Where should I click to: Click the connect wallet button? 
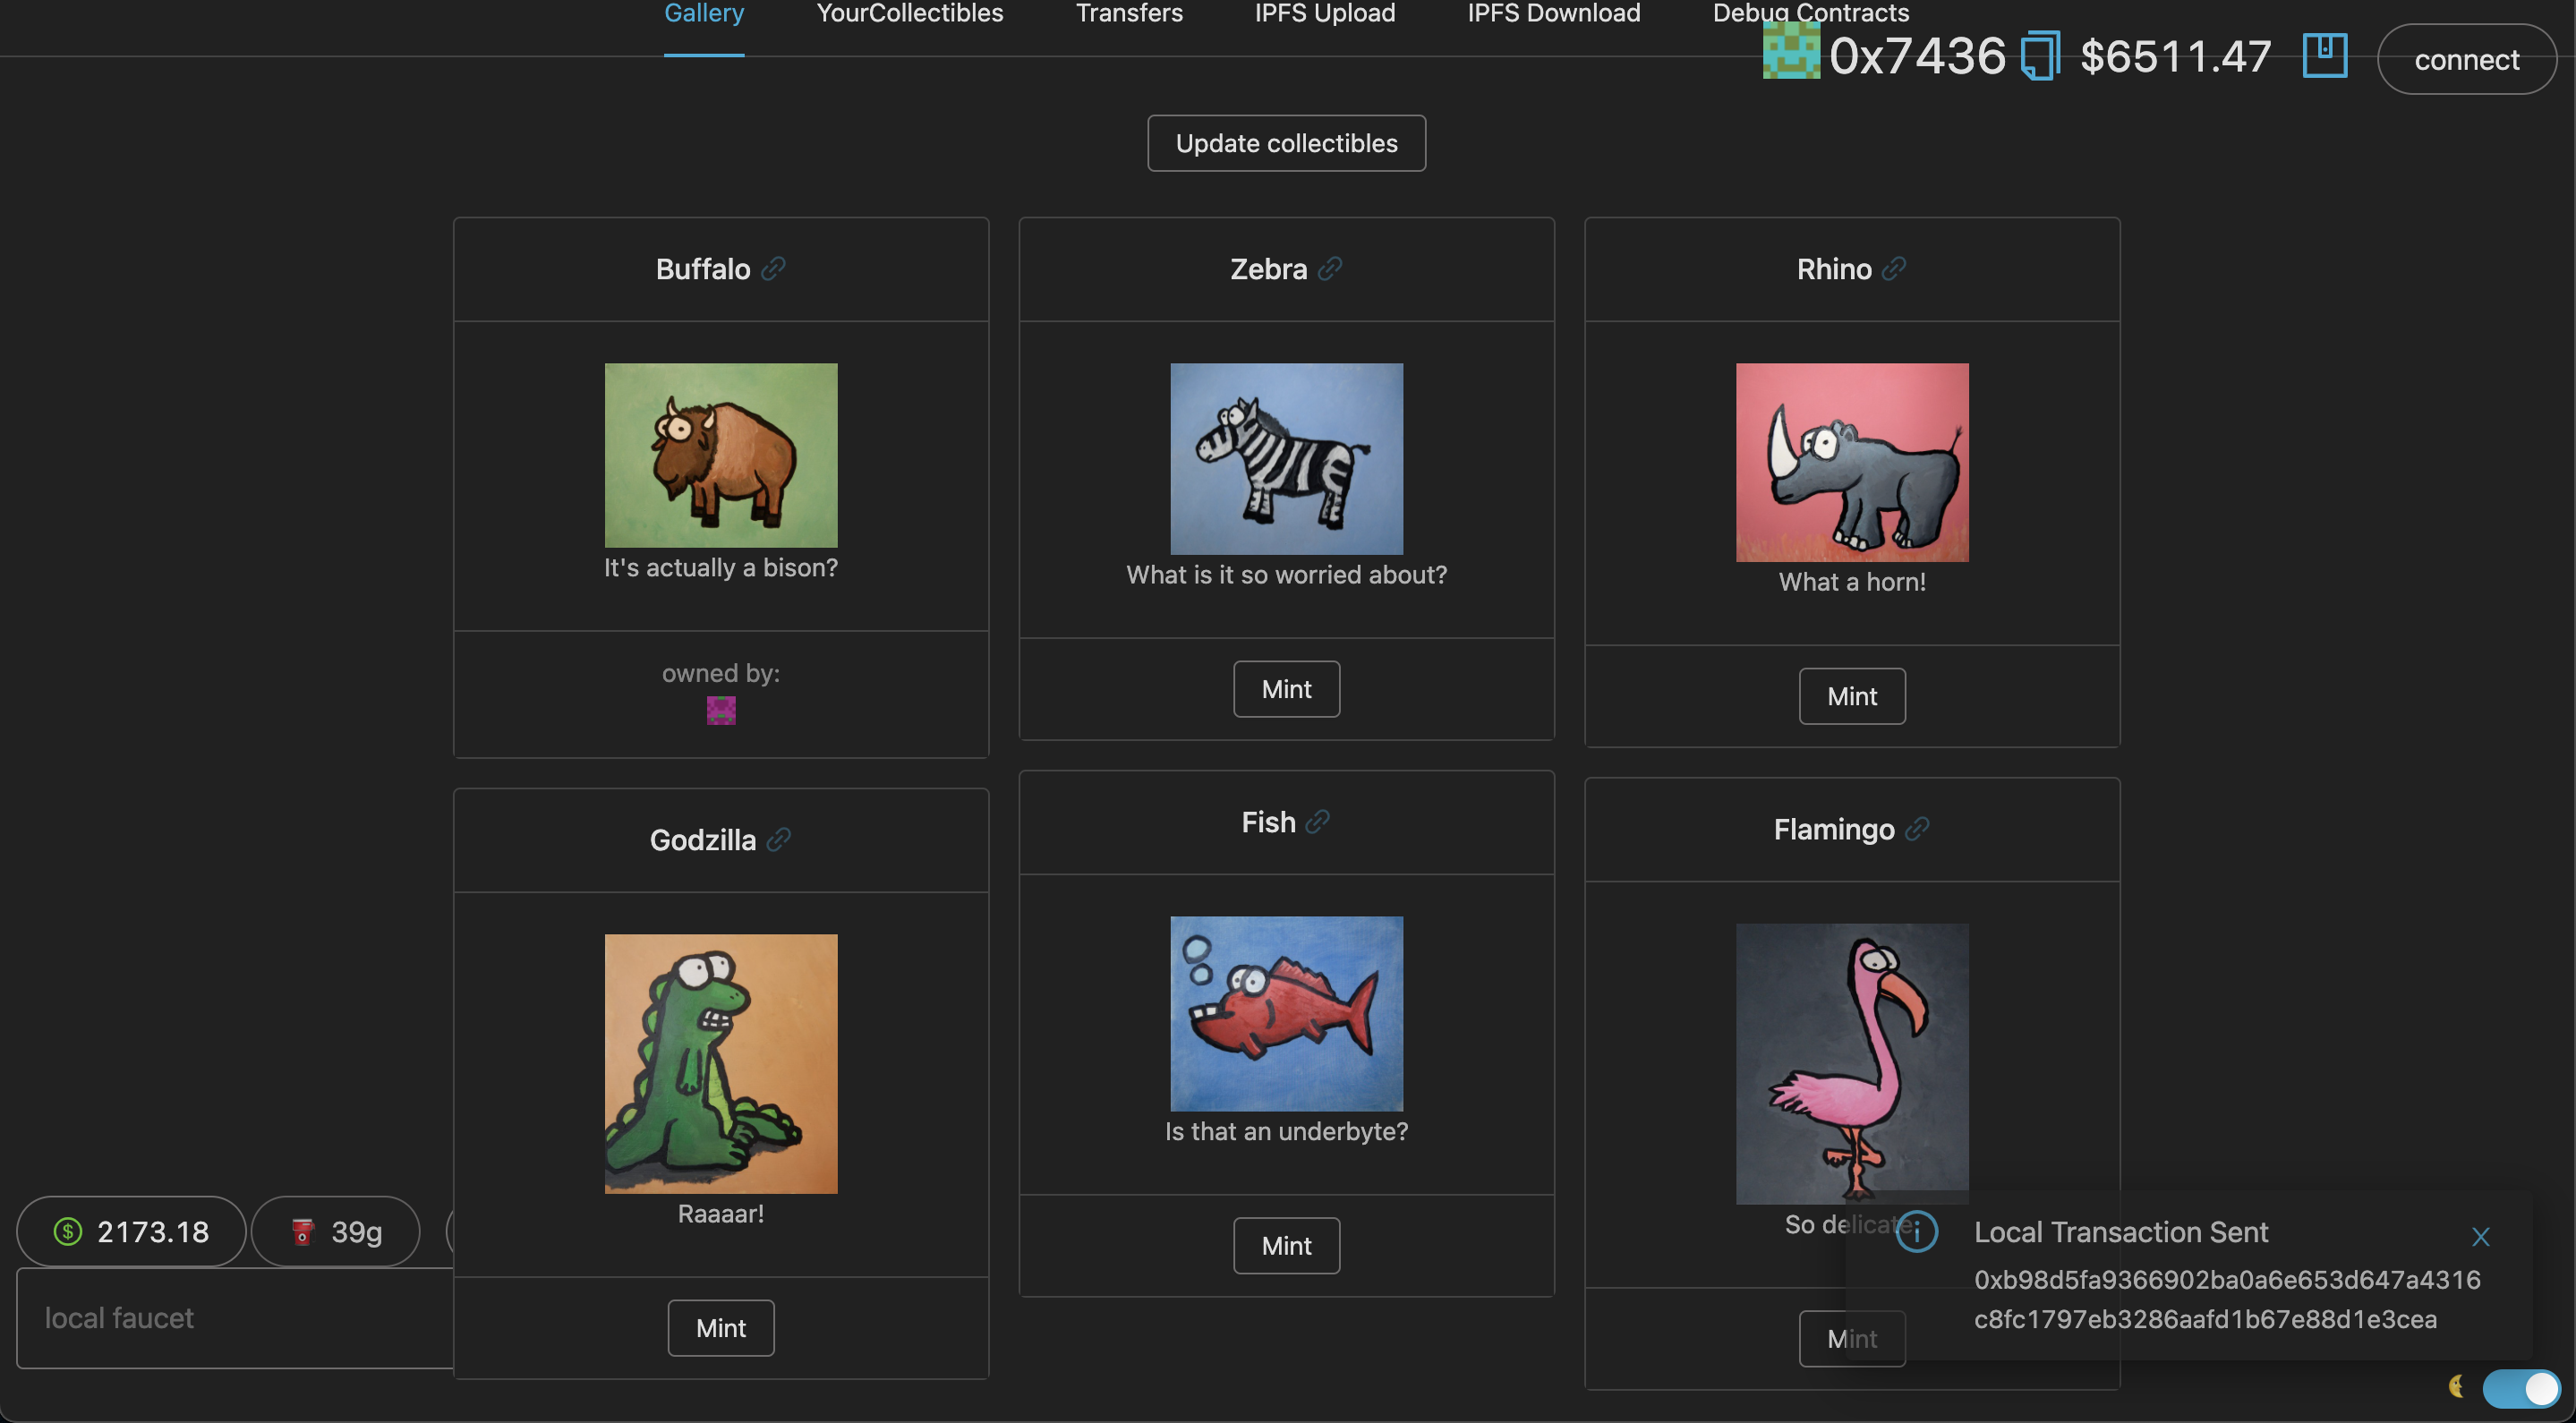point(2466,60)
